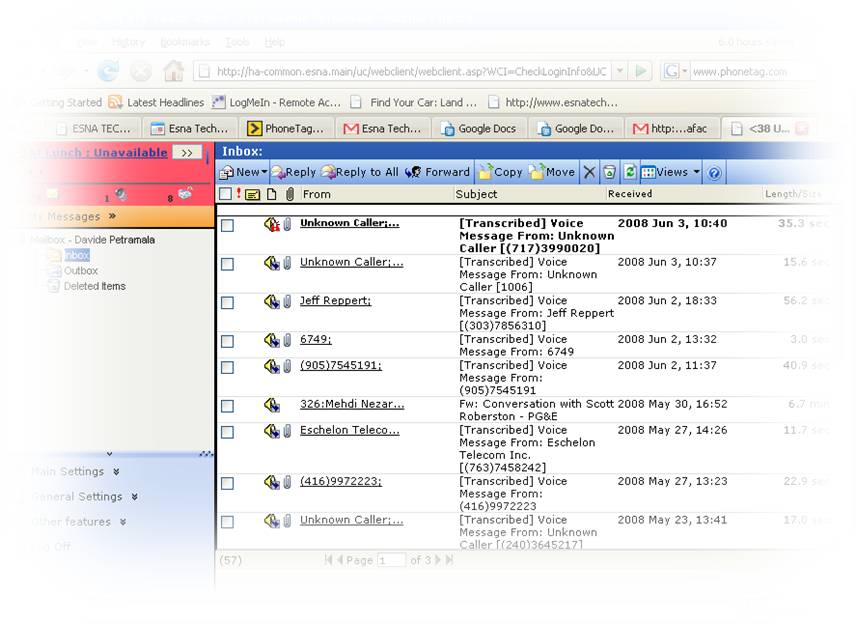Check the box for the 10:37 Unknown Caller message
Image resolution: width=857 pixels, height=625 pixels.
click(227, 264)
